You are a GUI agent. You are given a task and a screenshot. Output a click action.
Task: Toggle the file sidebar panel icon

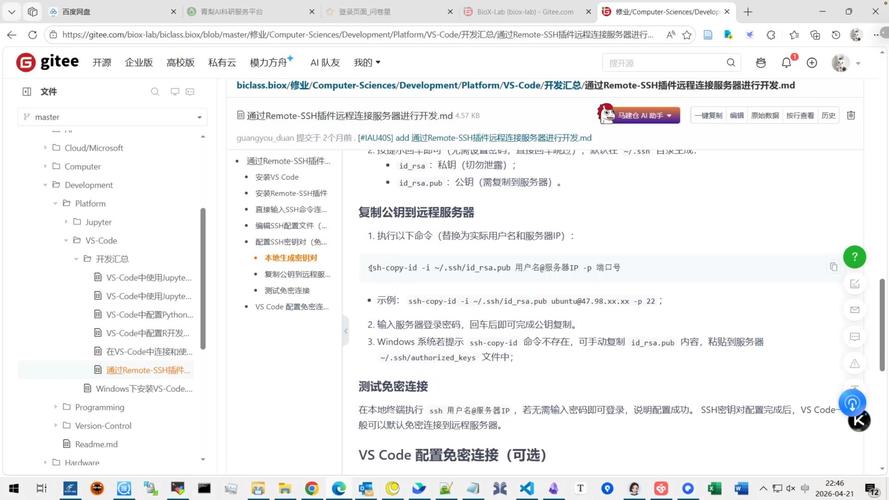(27, 91)
